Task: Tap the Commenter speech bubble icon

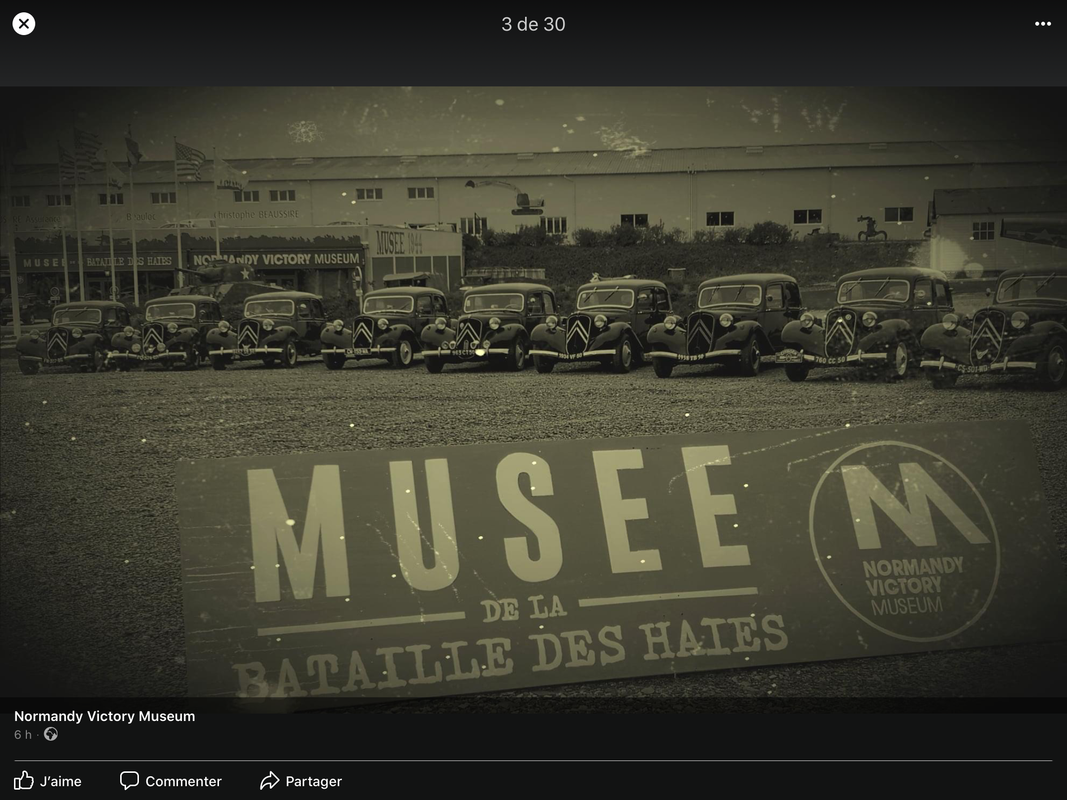Action: coord(129,780)
